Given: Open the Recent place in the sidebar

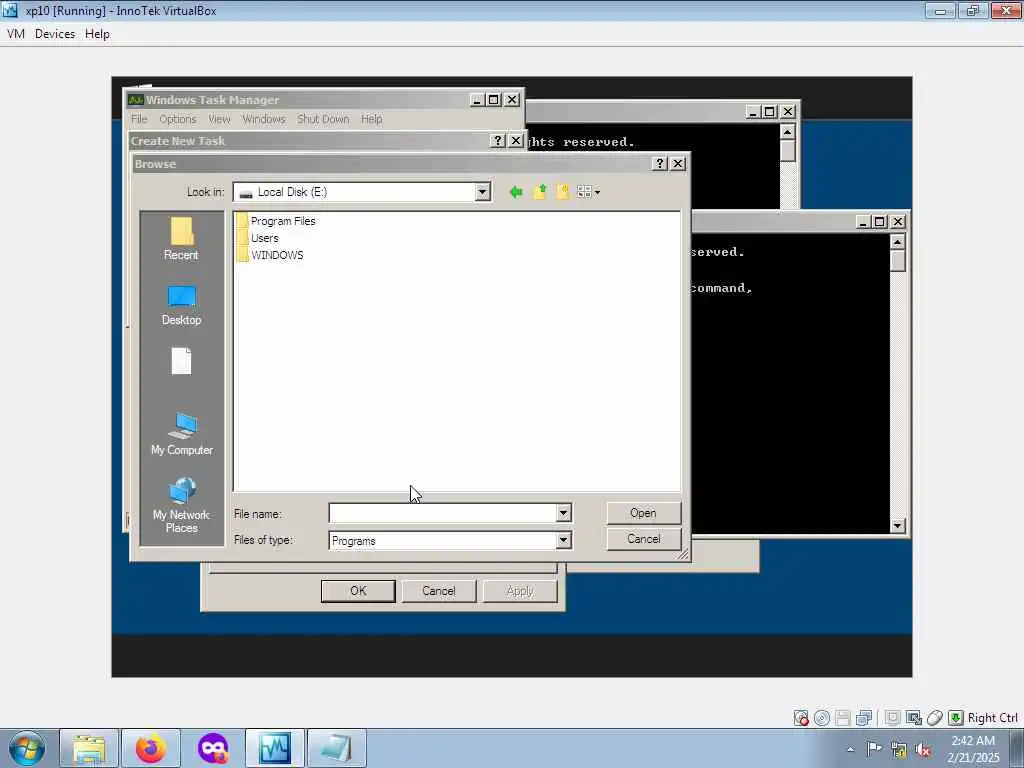Looking at the screenshot, I should 182,239.
